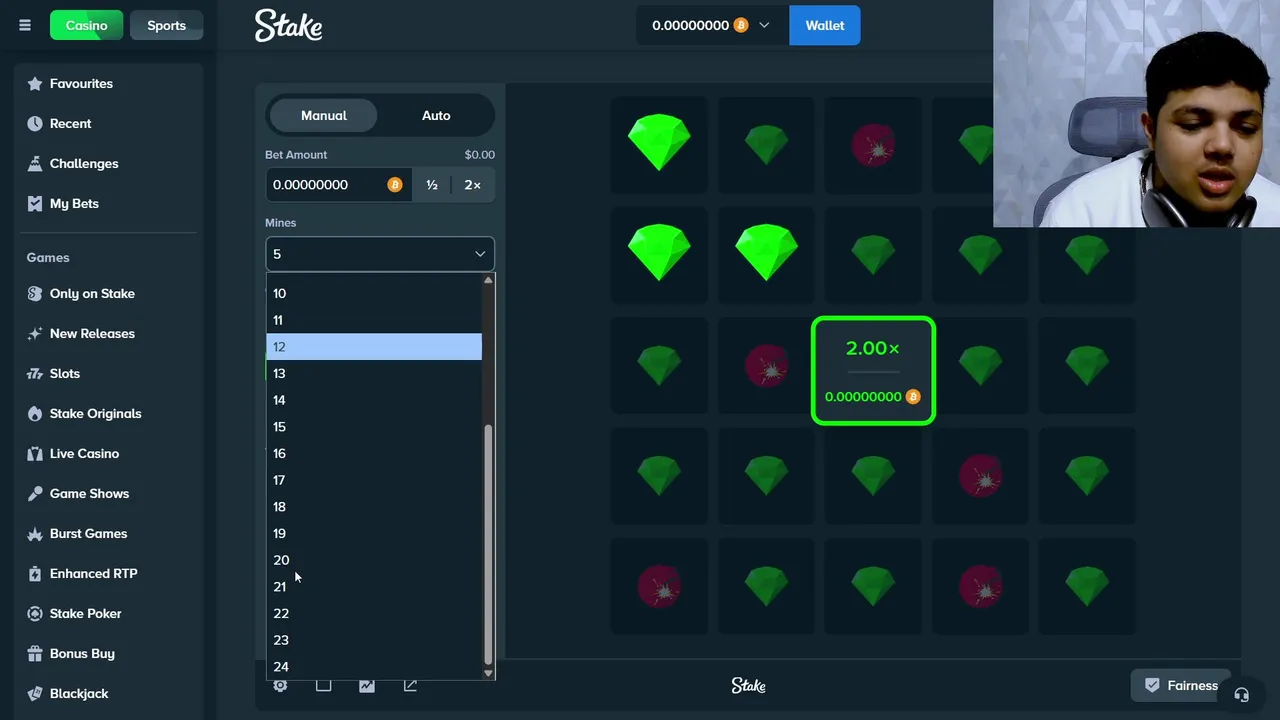Viewport: 1280px width, 720px height.
Task: Expand the balance currency dropdown
Action: (765, 26)
